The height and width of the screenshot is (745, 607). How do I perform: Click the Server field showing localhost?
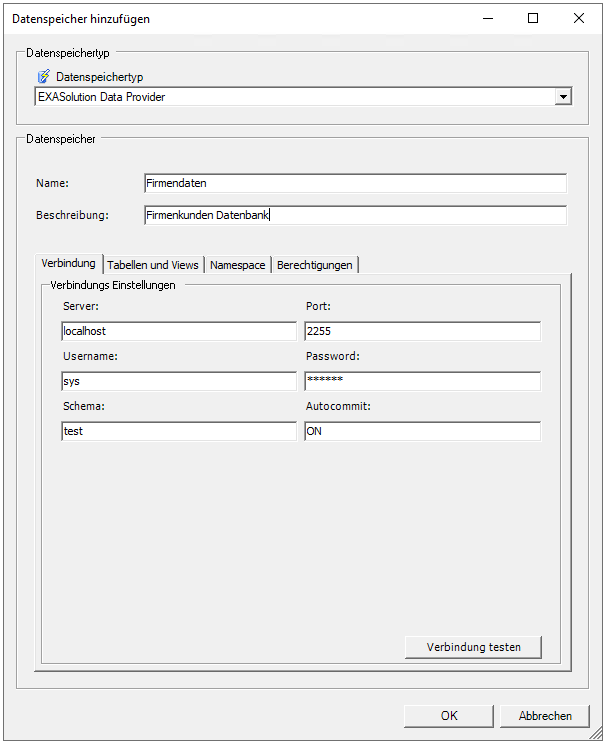[179, 331]
